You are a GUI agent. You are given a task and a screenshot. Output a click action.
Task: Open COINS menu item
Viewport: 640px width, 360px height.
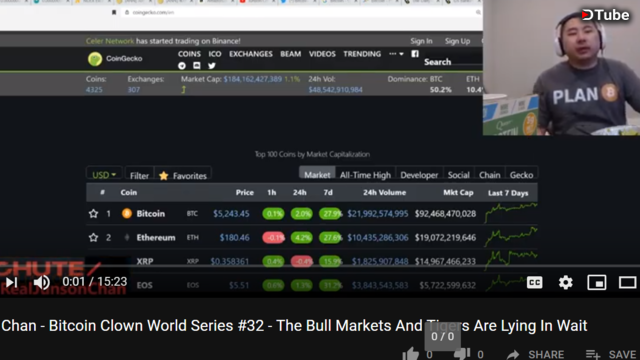click(x=189, y=54)
